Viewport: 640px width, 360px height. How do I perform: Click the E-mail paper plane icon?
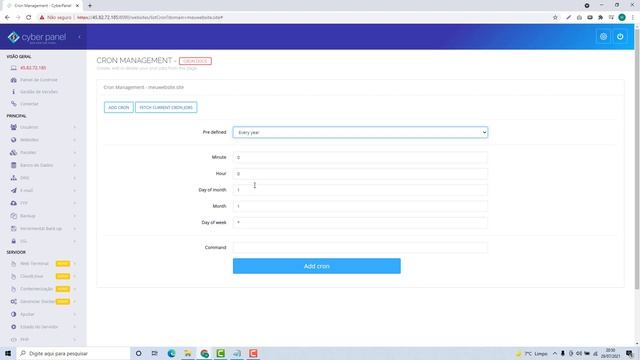pos(13,191)
